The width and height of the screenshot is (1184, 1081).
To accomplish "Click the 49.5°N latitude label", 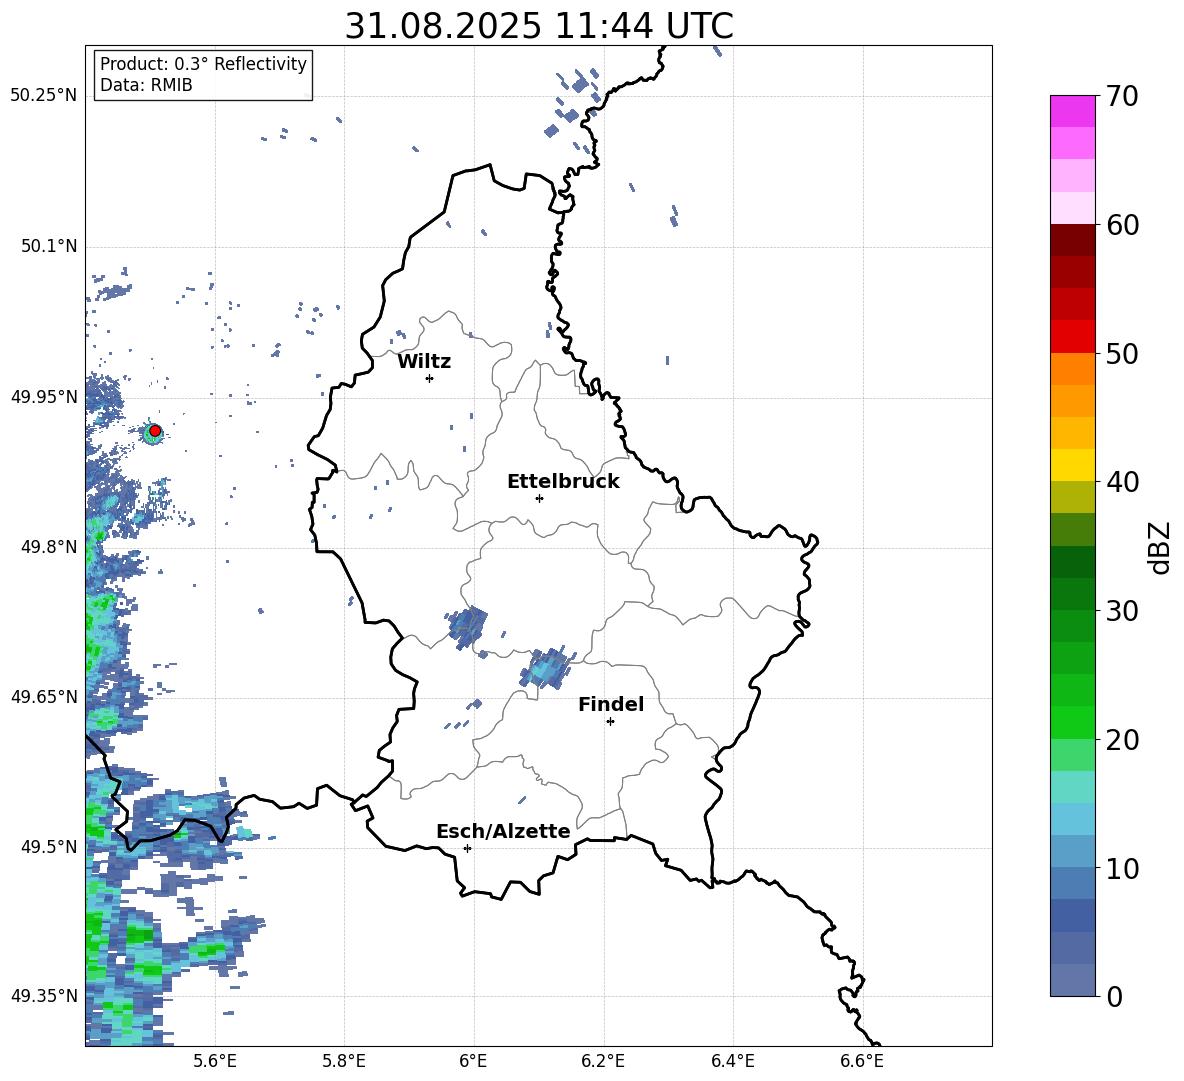I will pos(49,847).
